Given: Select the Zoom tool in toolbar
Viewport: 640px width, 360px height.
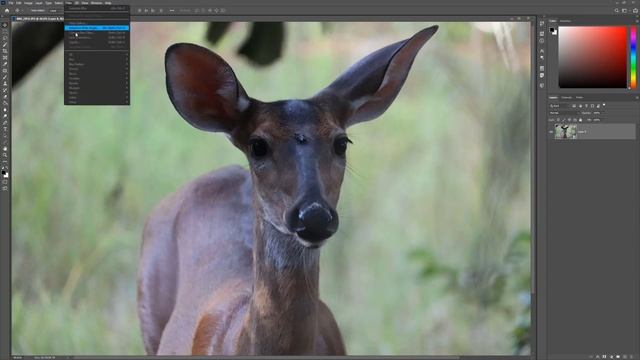Looking at the screenshot, I should 5,155.
